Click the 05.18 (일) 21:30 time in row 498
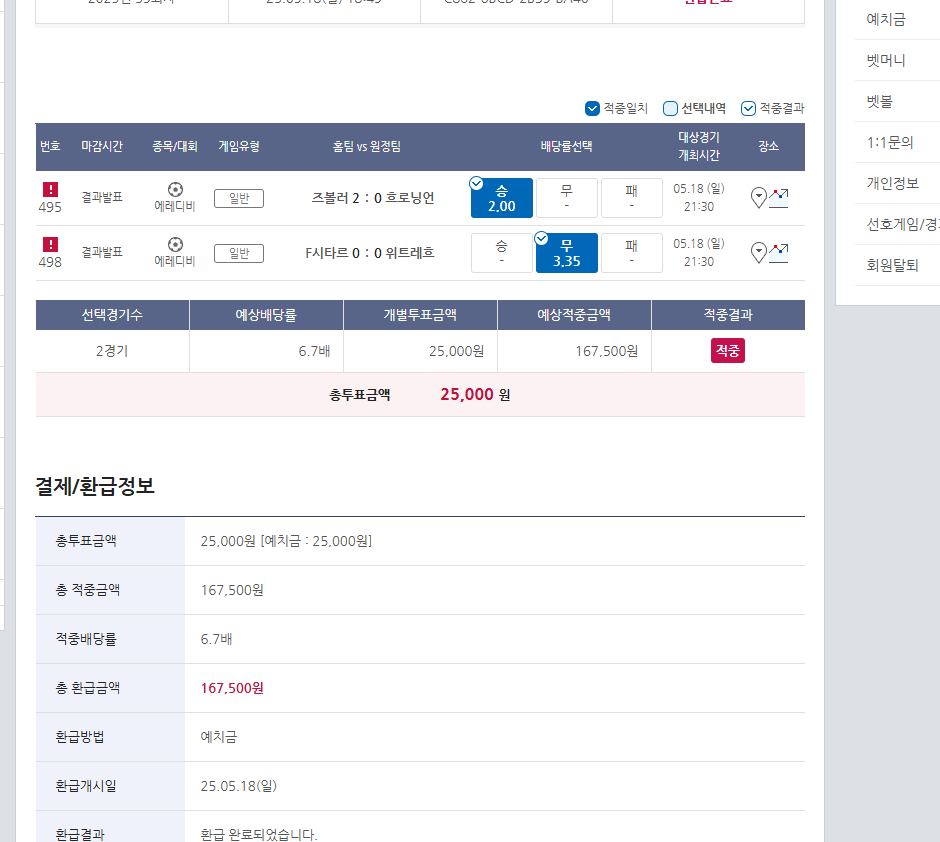The image size is (940, 842). (x=699, y=253)
